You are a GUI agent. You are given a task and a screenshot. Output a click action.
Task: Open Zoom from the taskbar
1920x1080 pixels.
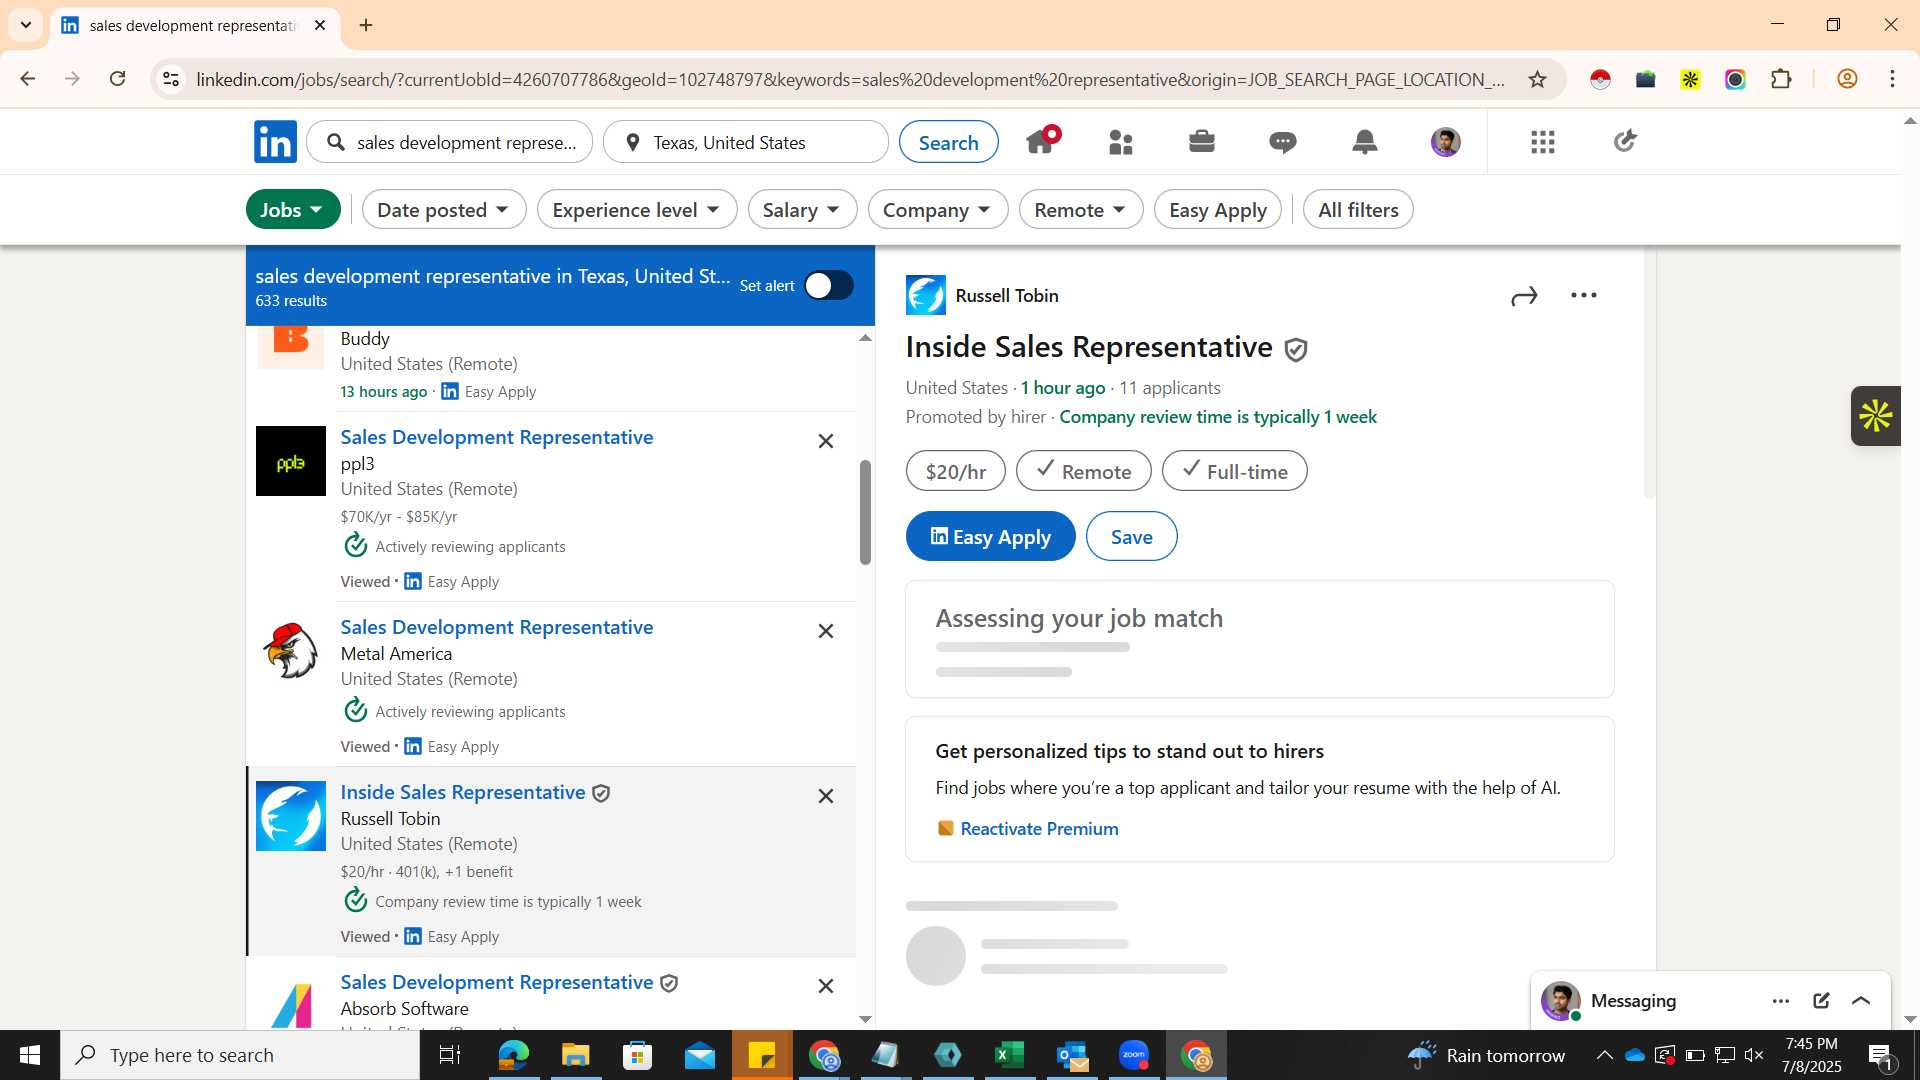click(x=1134, y=1055)
